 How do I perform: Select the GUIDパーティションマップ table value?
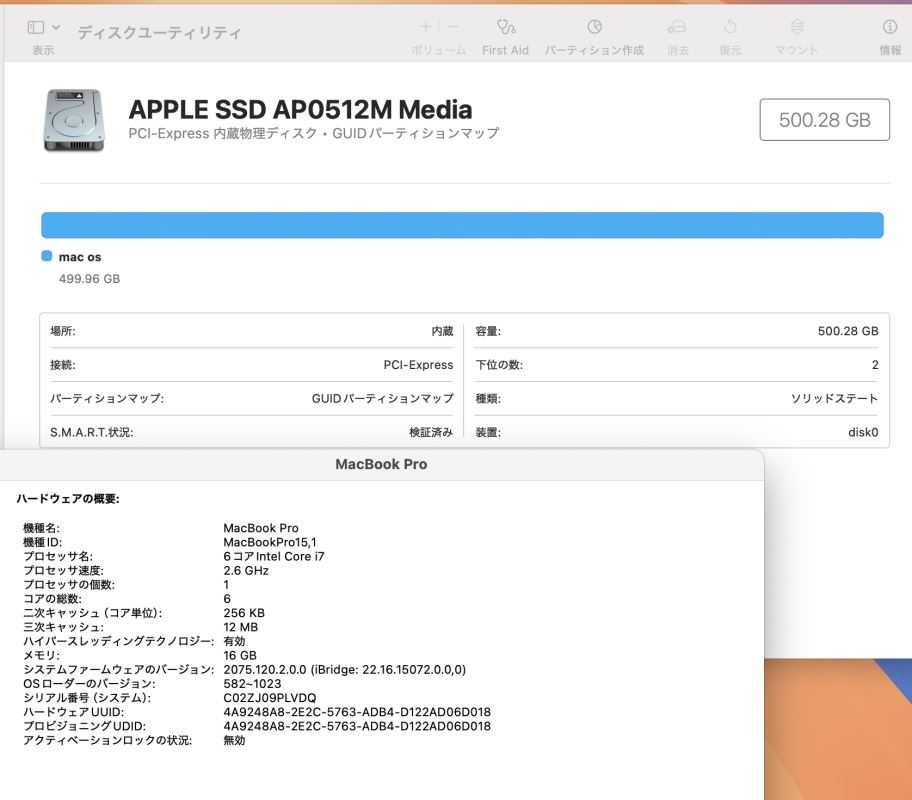pos(382,399)
